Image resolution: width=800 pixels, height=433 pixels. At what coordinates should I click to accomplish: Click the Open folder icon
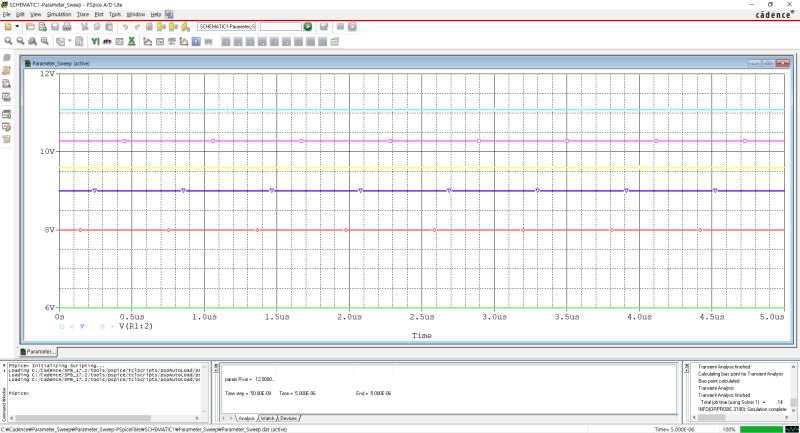pyautogui.click(x=30, y=27)
